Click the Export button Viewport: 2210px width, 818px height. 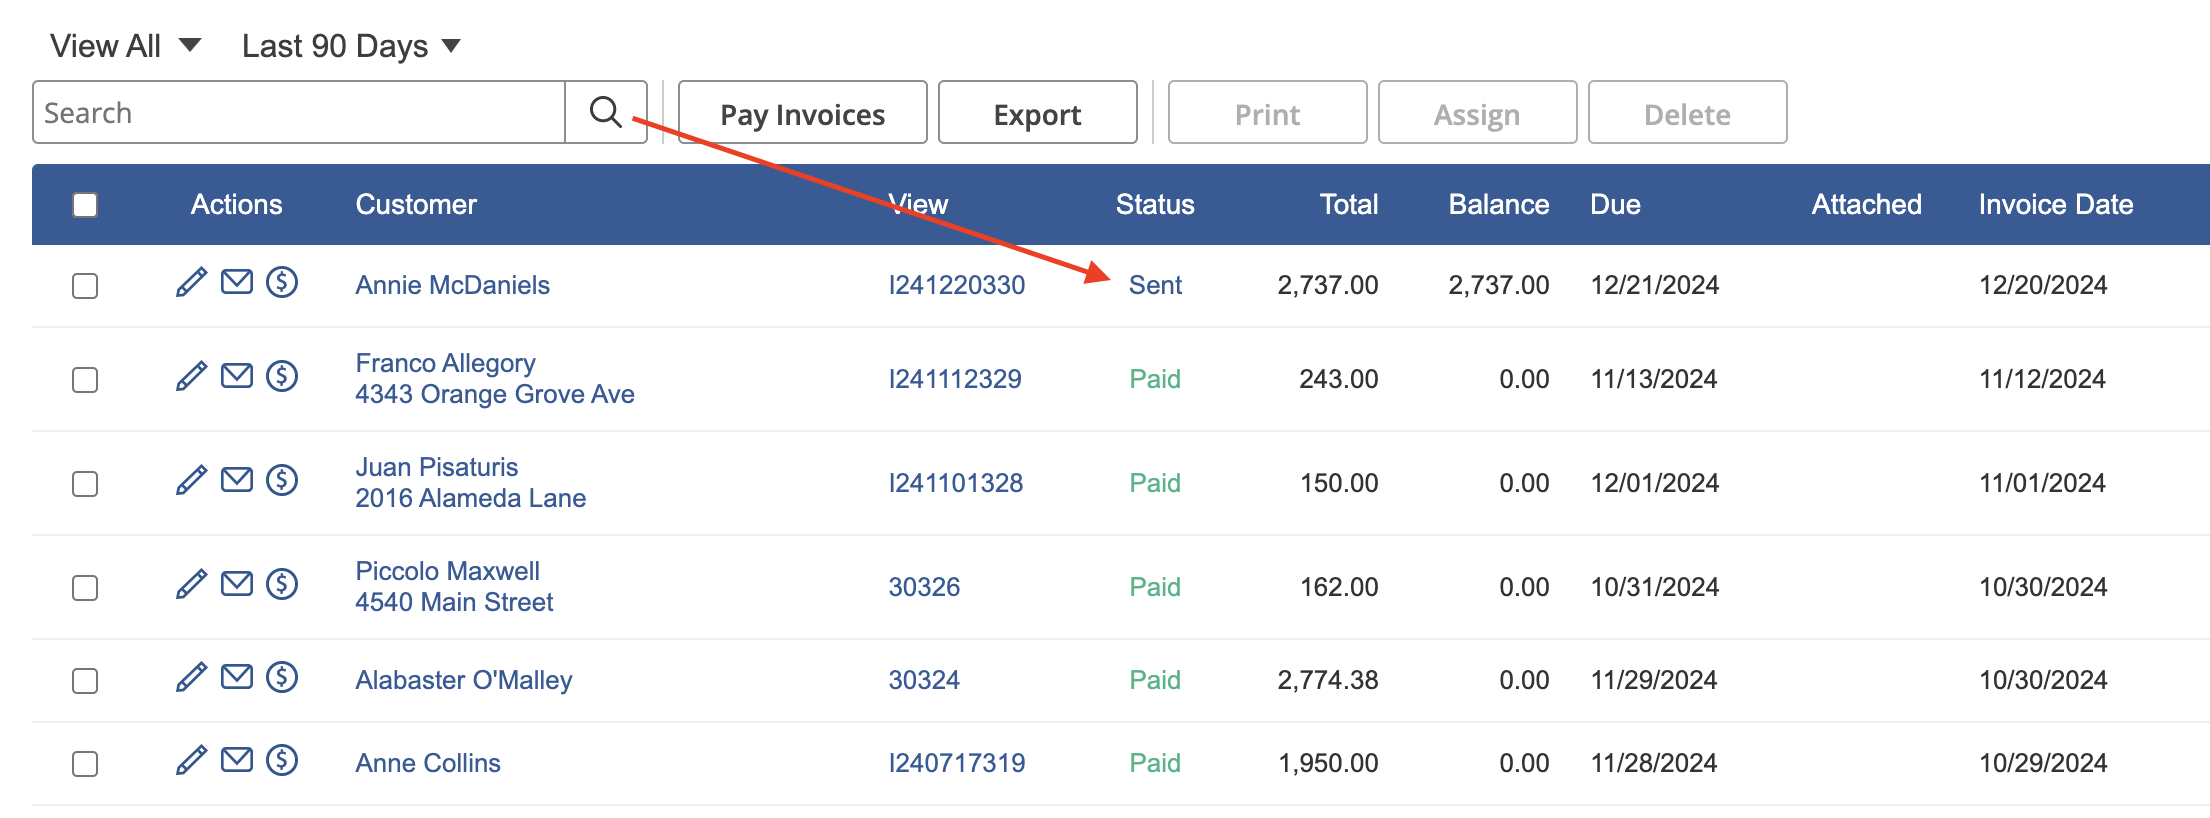point(1038,113)
